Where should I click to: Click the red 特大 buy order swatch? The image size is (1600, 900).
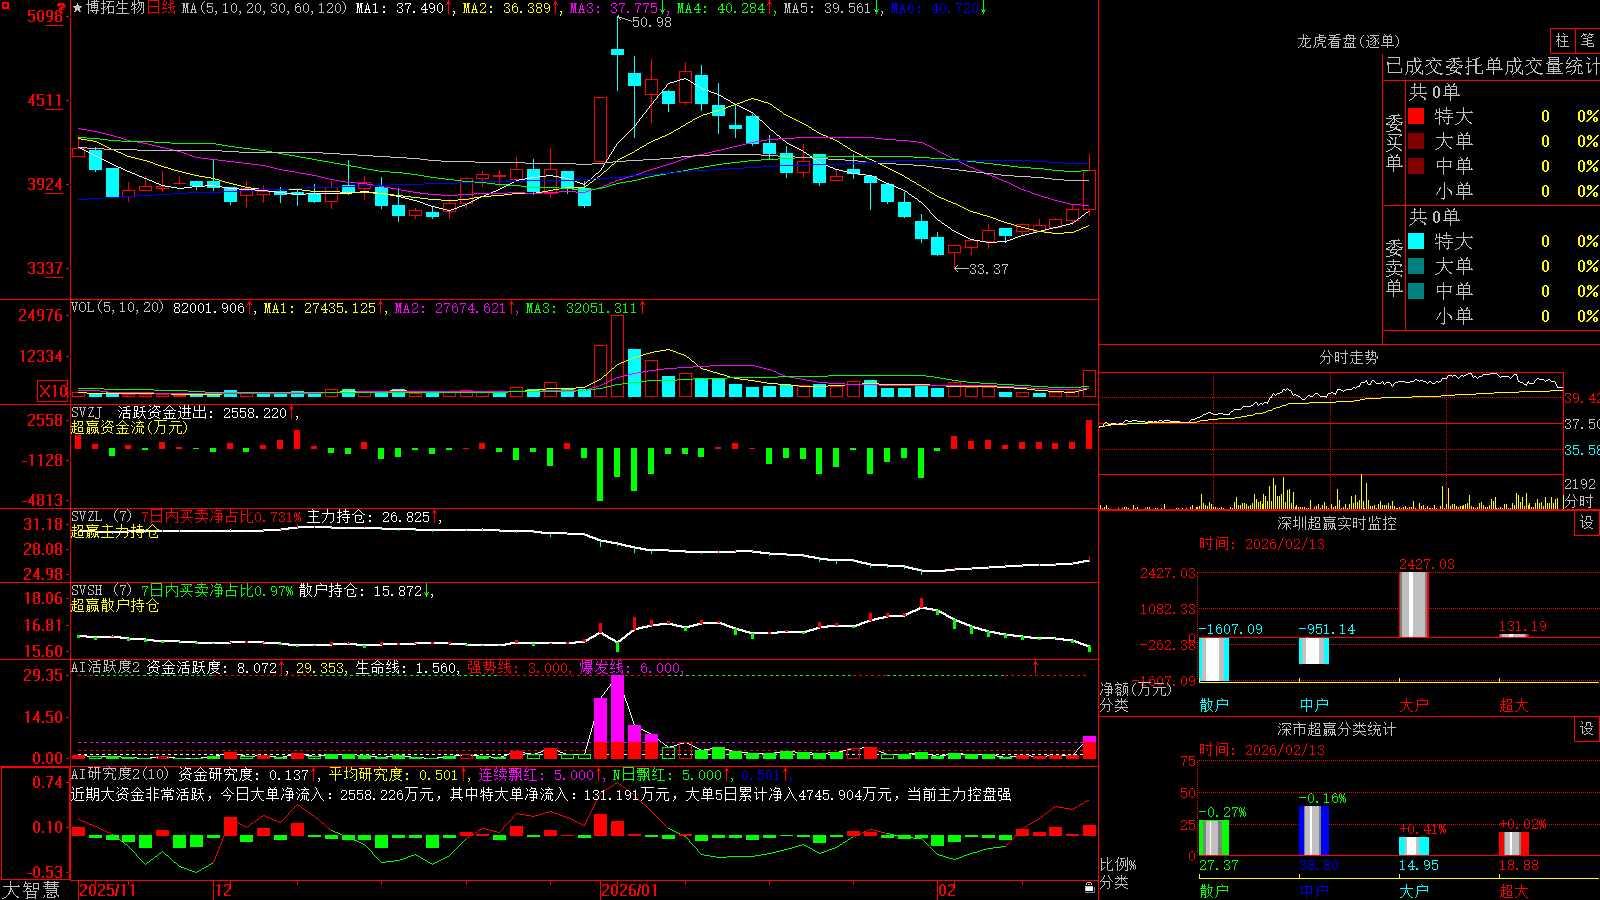tap(1416, 116)
